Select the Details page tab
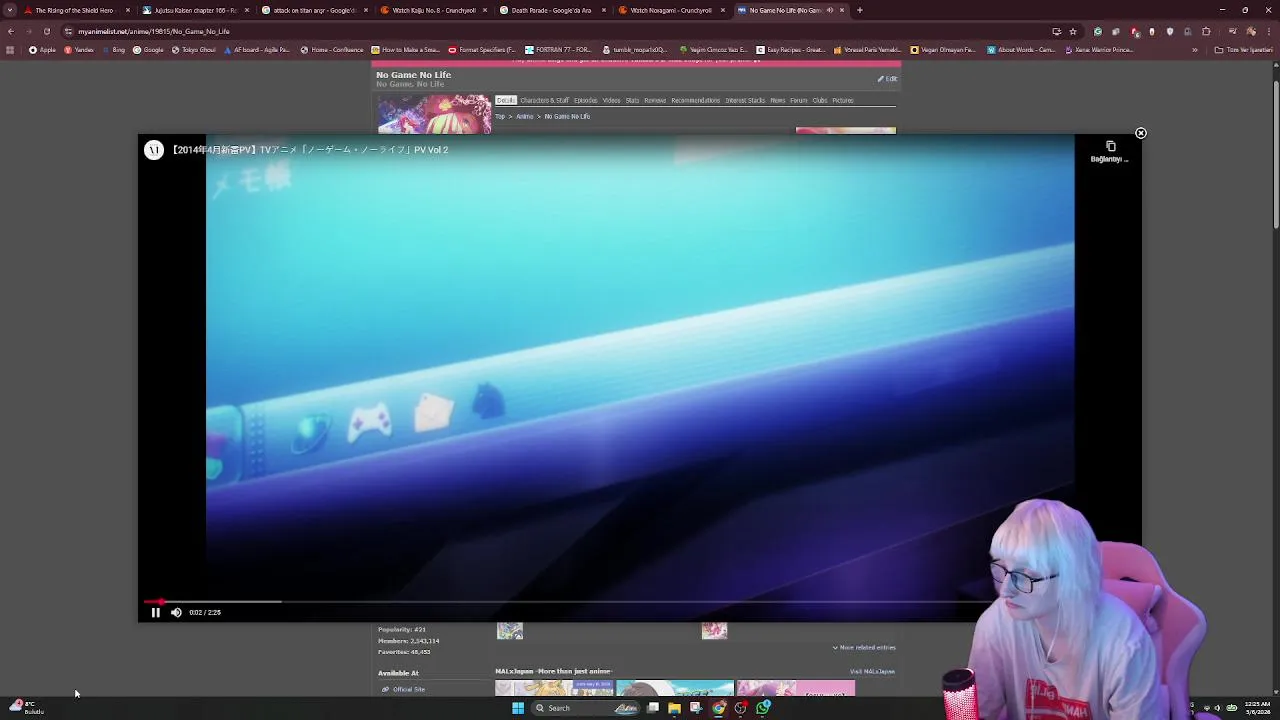 click(x=505, y=100)
